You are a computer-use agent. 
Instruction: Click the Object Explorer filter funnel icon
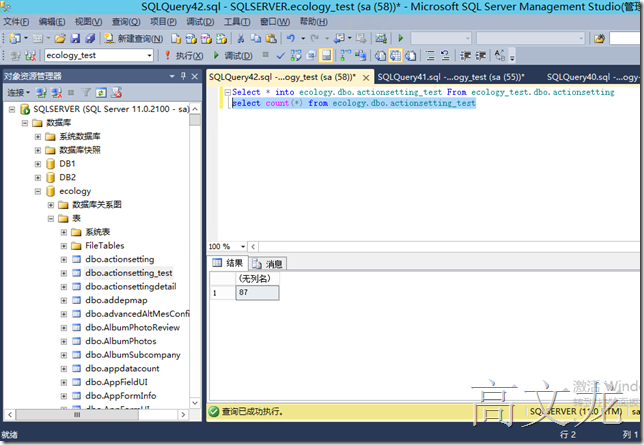coord(86,93)
